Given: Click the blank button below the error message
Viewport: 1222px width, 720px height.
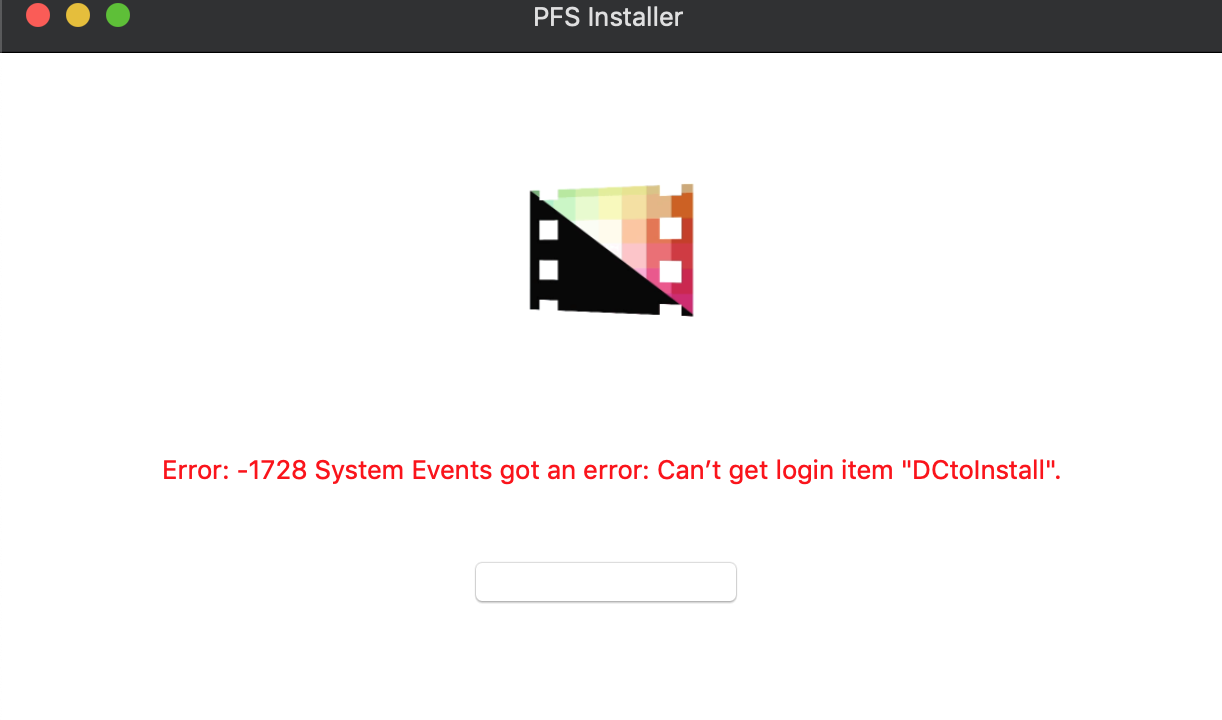Looking at the screenshot, I should click(x=606, y=582).
